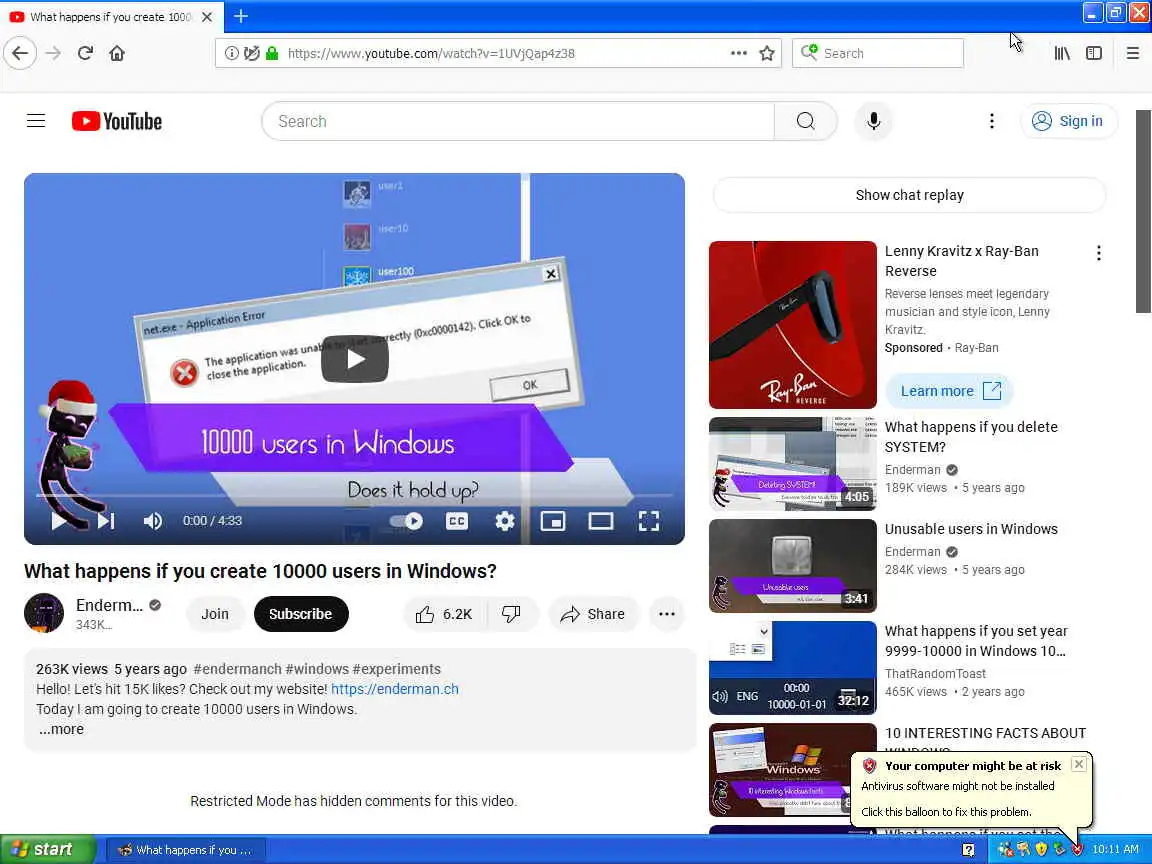
Task: Dislike the video with thumbs down
Action: 511,614
